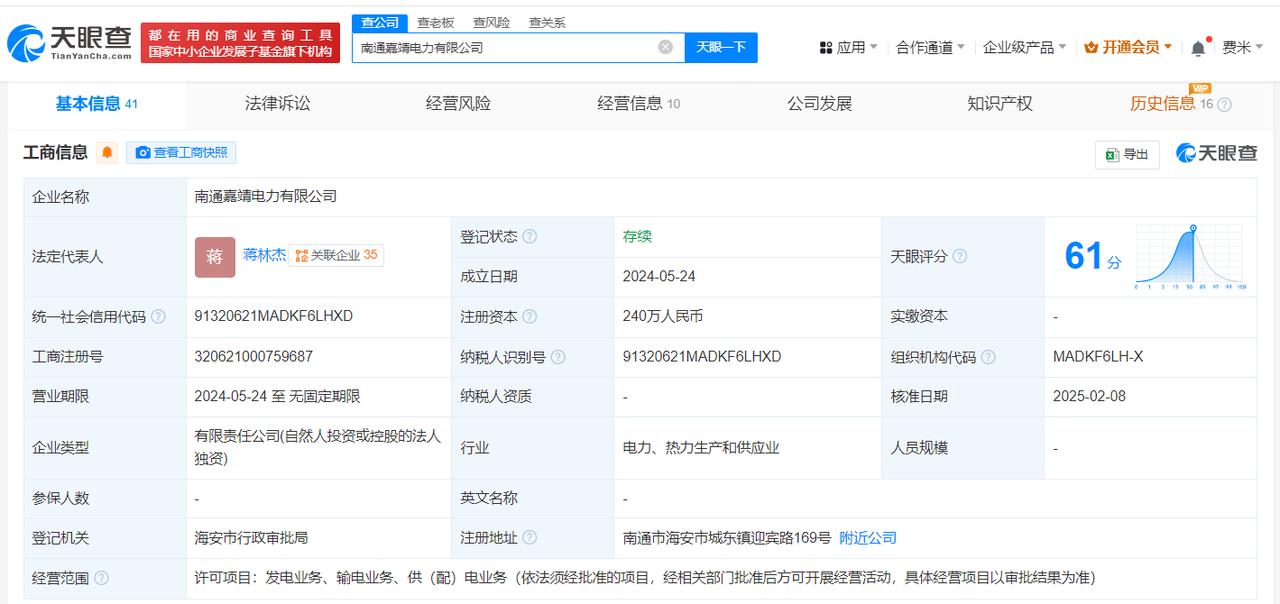Click the 导出 export button

[1127, 154]
